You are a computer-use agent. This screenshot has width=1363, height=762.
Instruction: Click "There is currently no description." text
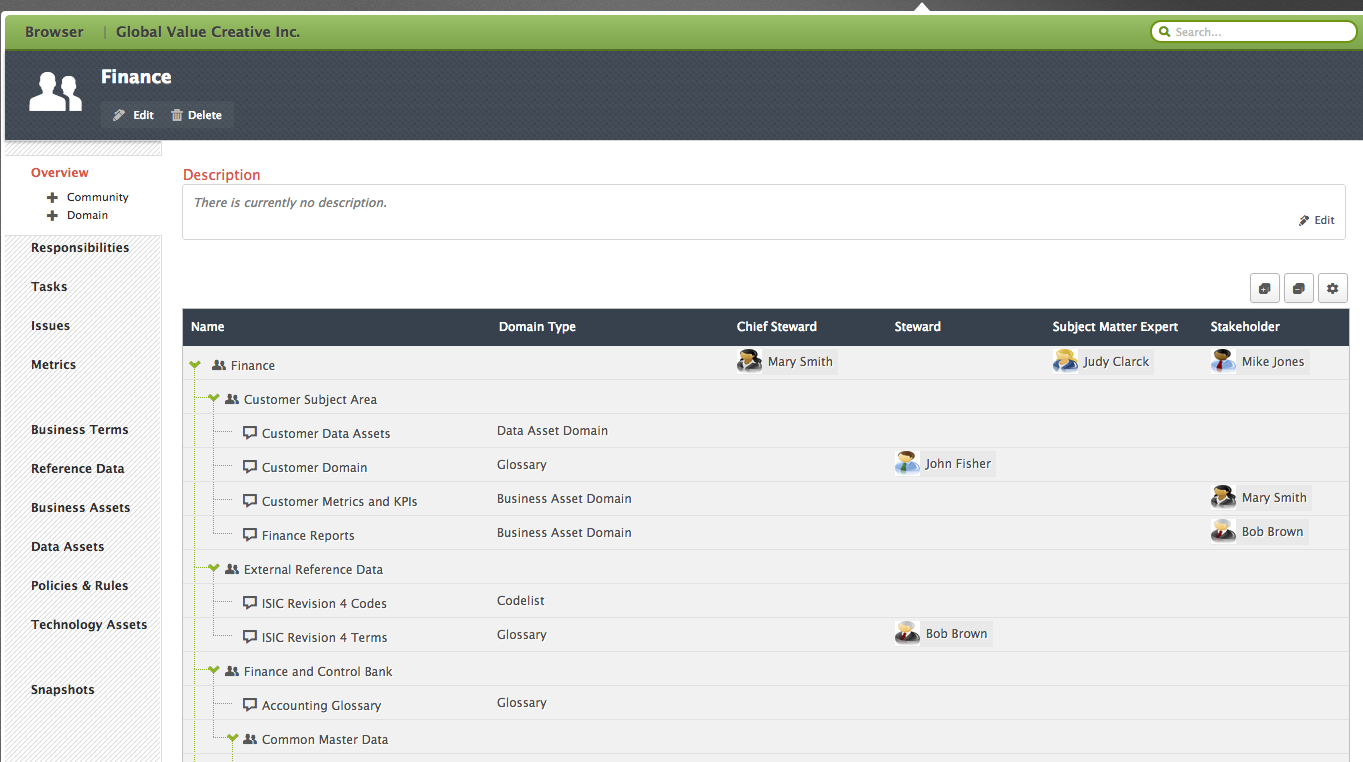[290, 203]
